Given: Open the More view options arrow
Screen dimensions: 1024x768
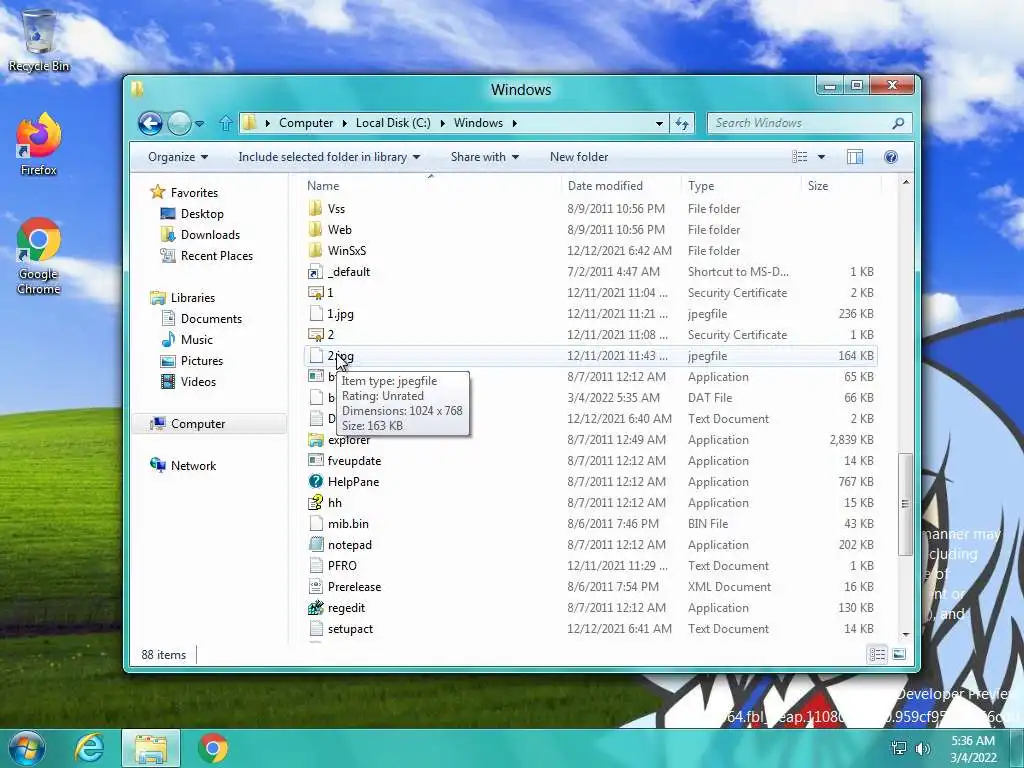Looking at the screenshot, I should point(822,157).
